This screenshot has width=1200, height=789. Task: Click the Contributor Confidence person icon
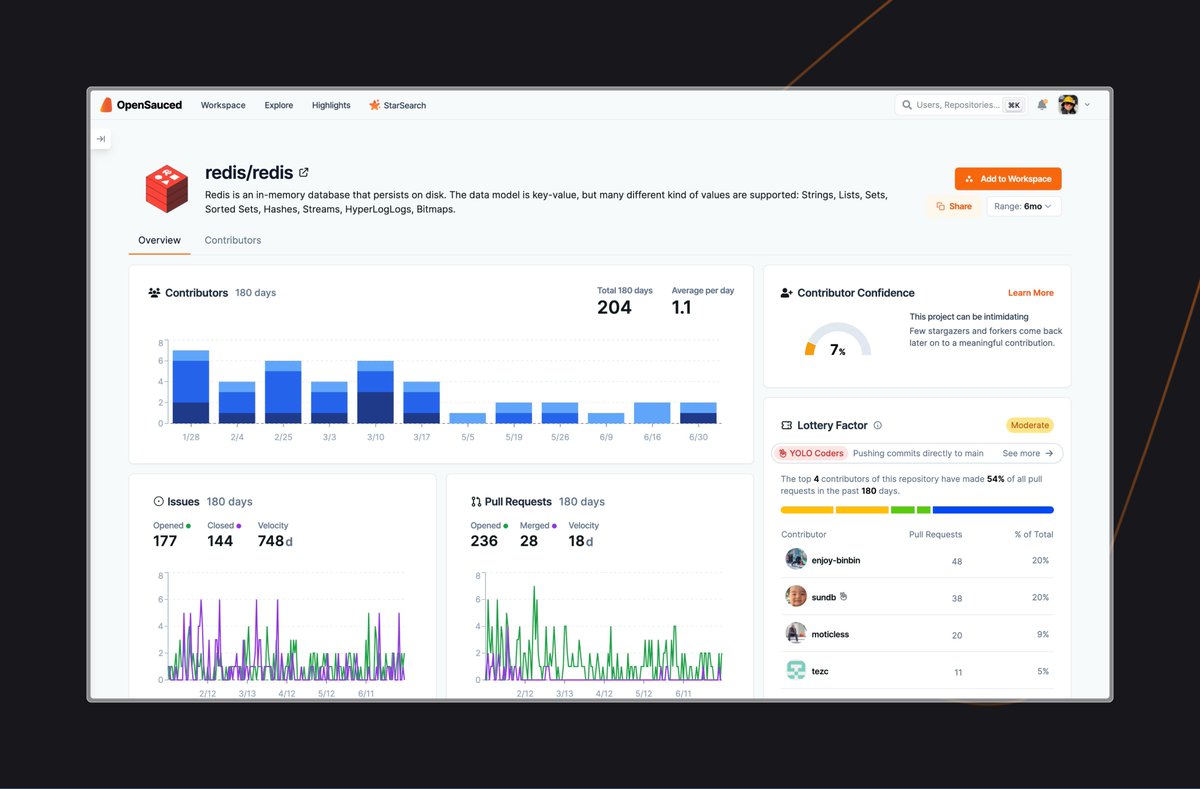pyautogui.click(x=787, y=293)
